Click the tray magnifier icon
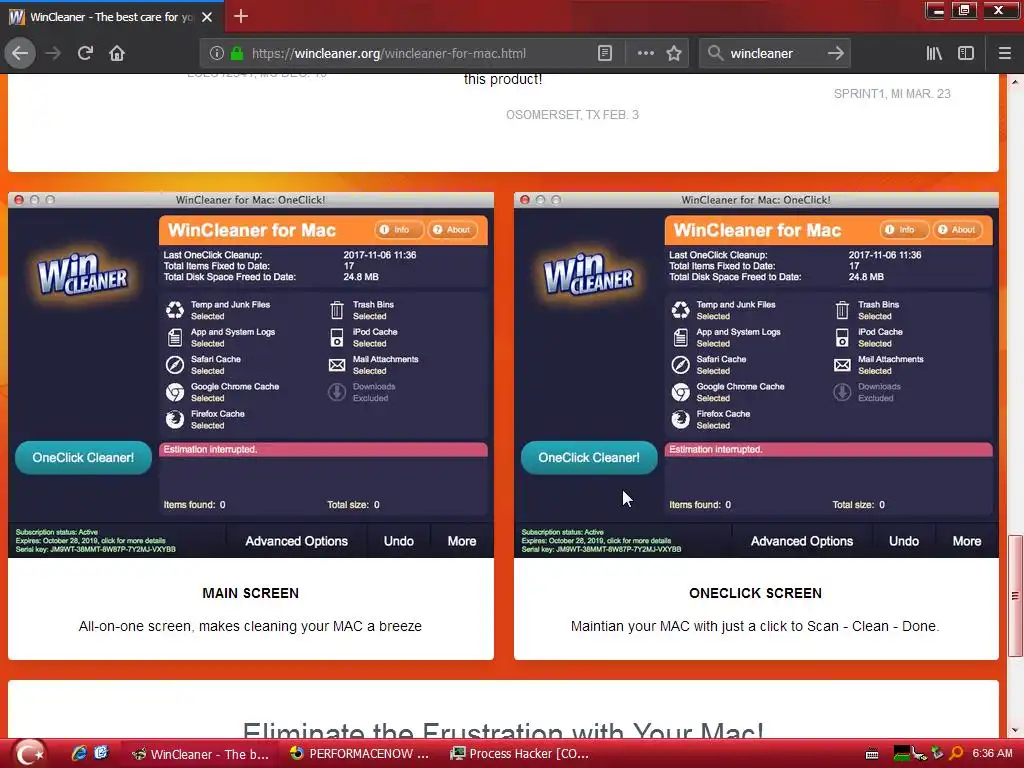Viewport: 1024px width, 768px height. click(956, 753)
